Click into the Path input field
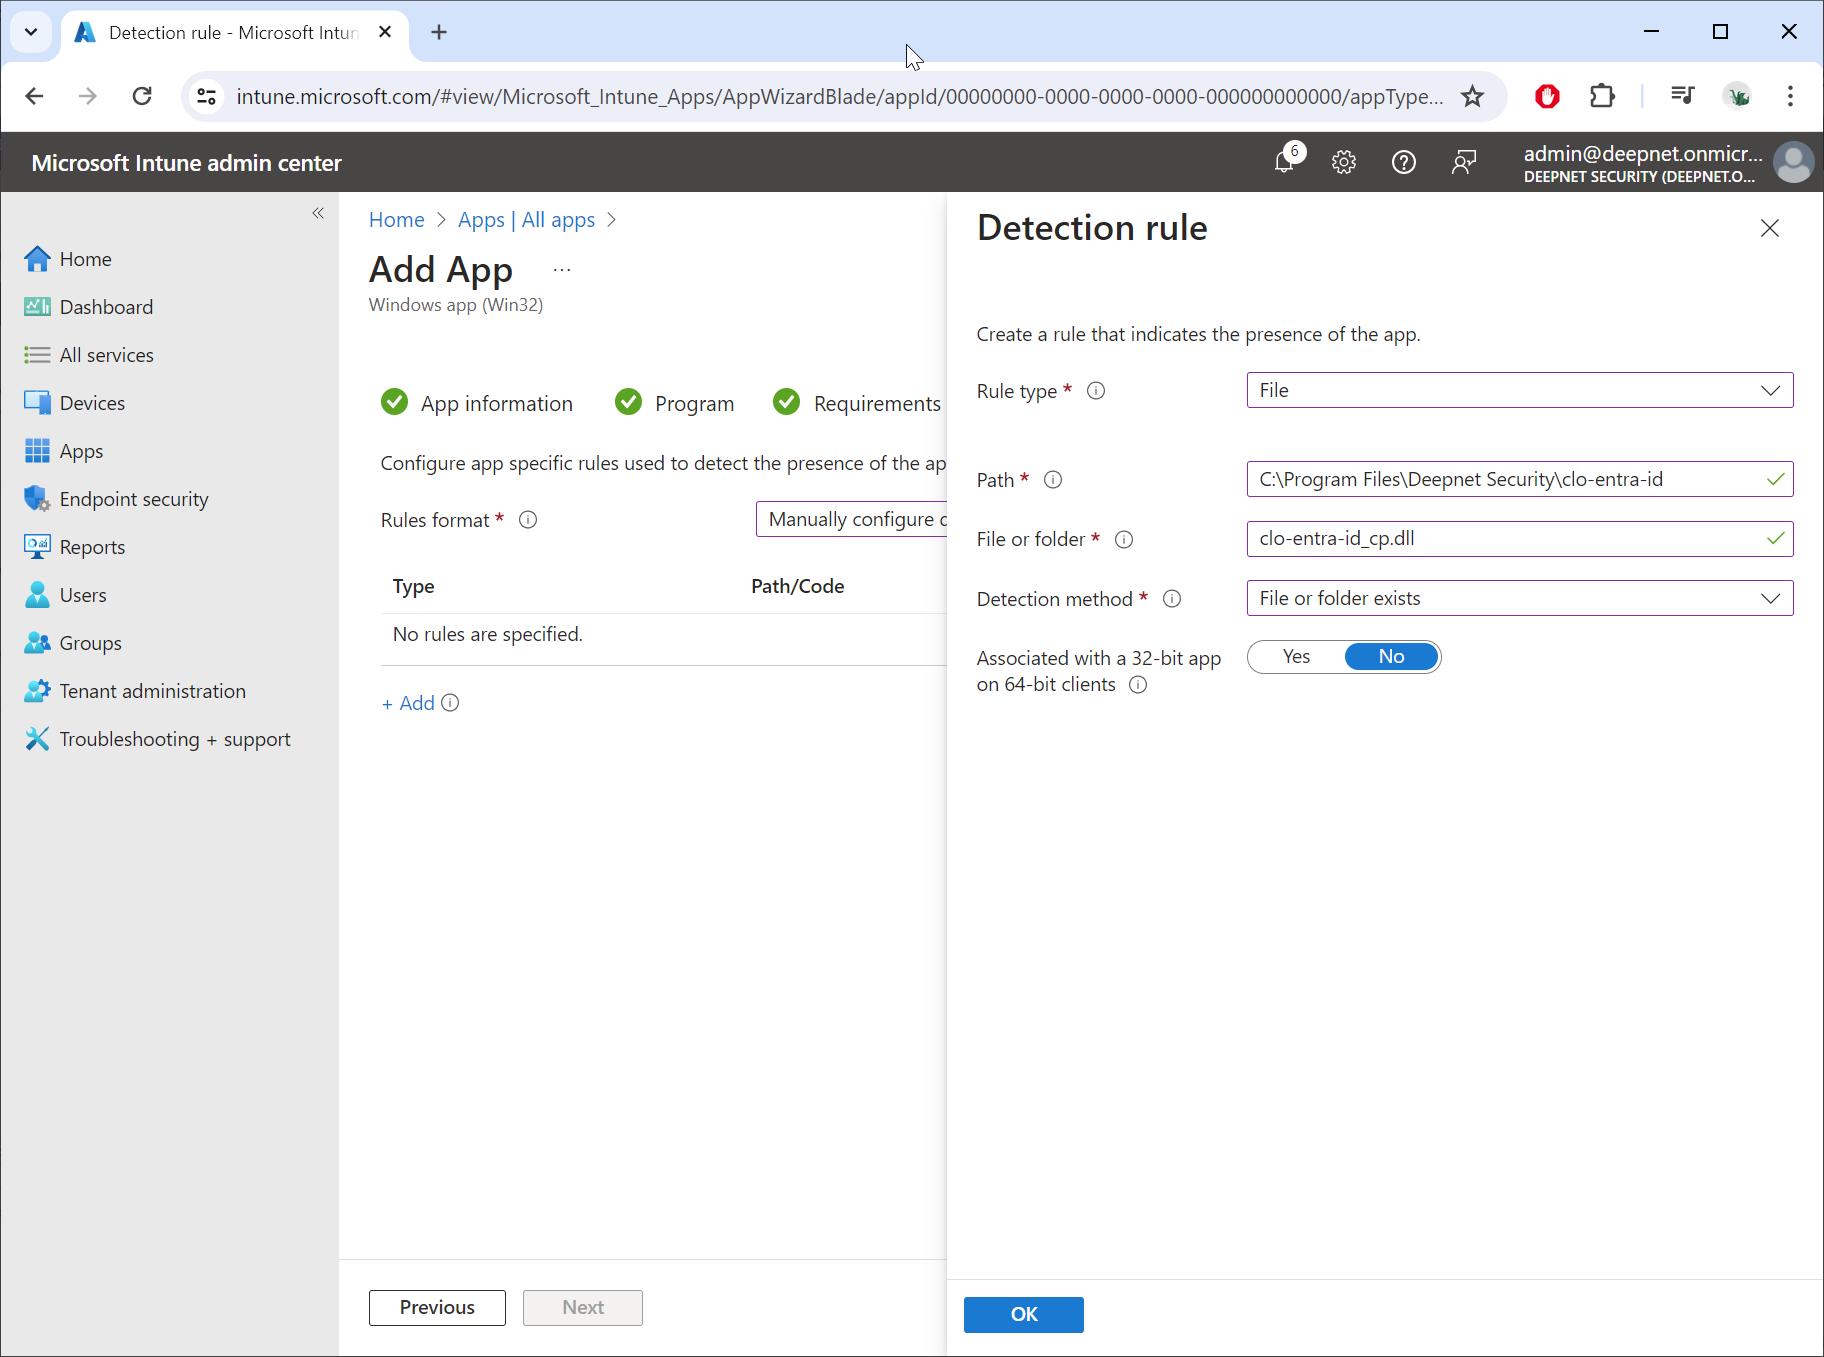Image resolution: width=1824 pixels, height=1357 pixels. 1505,480
